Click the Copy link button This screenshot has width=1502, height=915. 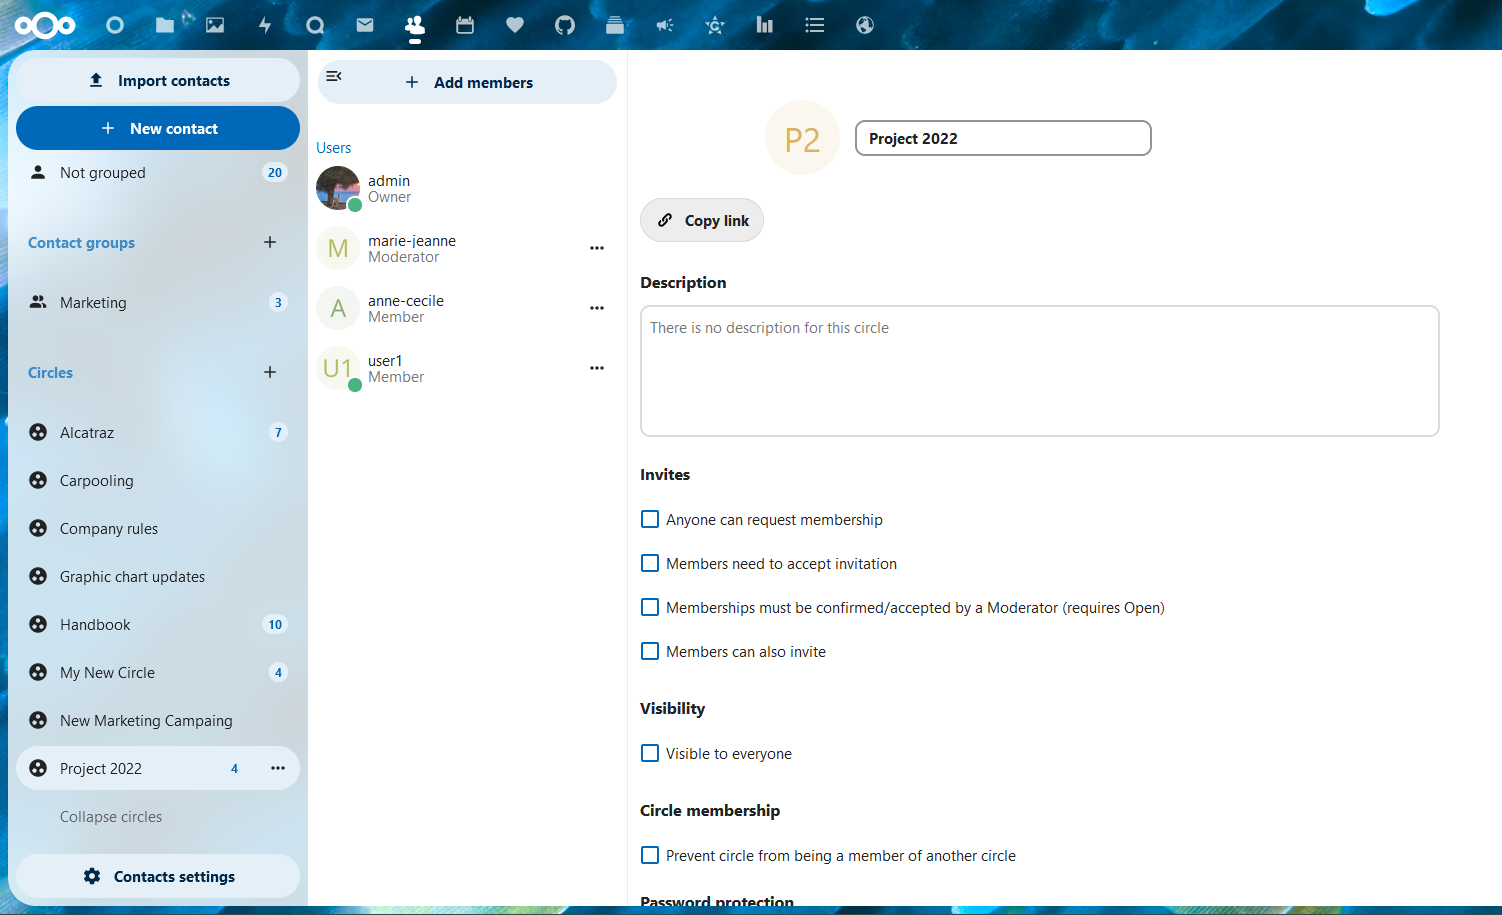[x=701, y=220]
